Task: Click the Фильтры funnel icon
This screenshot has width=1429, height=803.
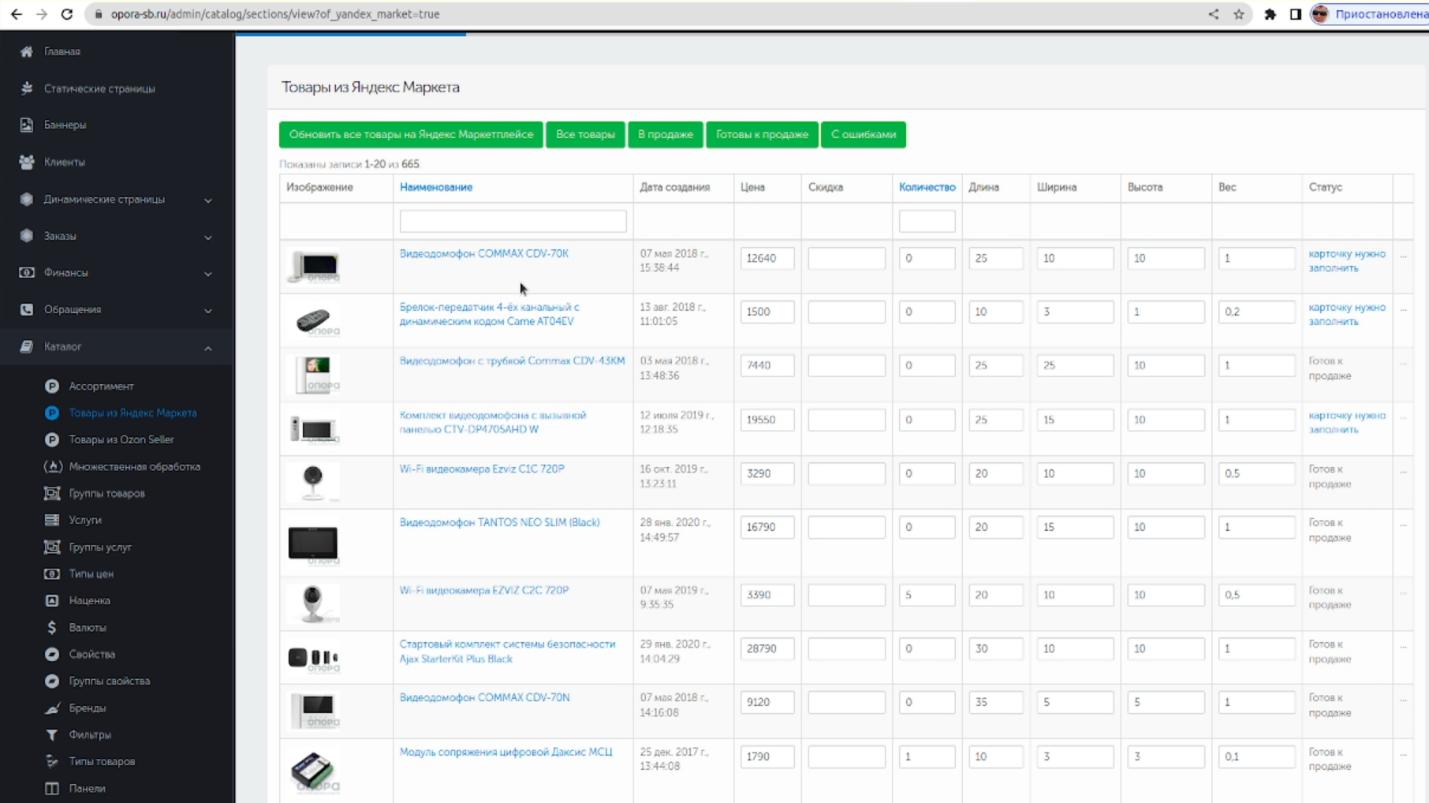Action: pos(52,735)
